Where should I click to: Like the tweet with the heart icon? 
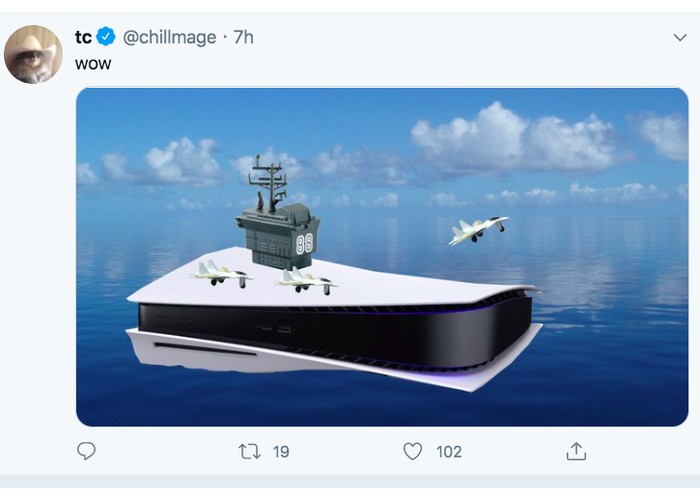412,451
